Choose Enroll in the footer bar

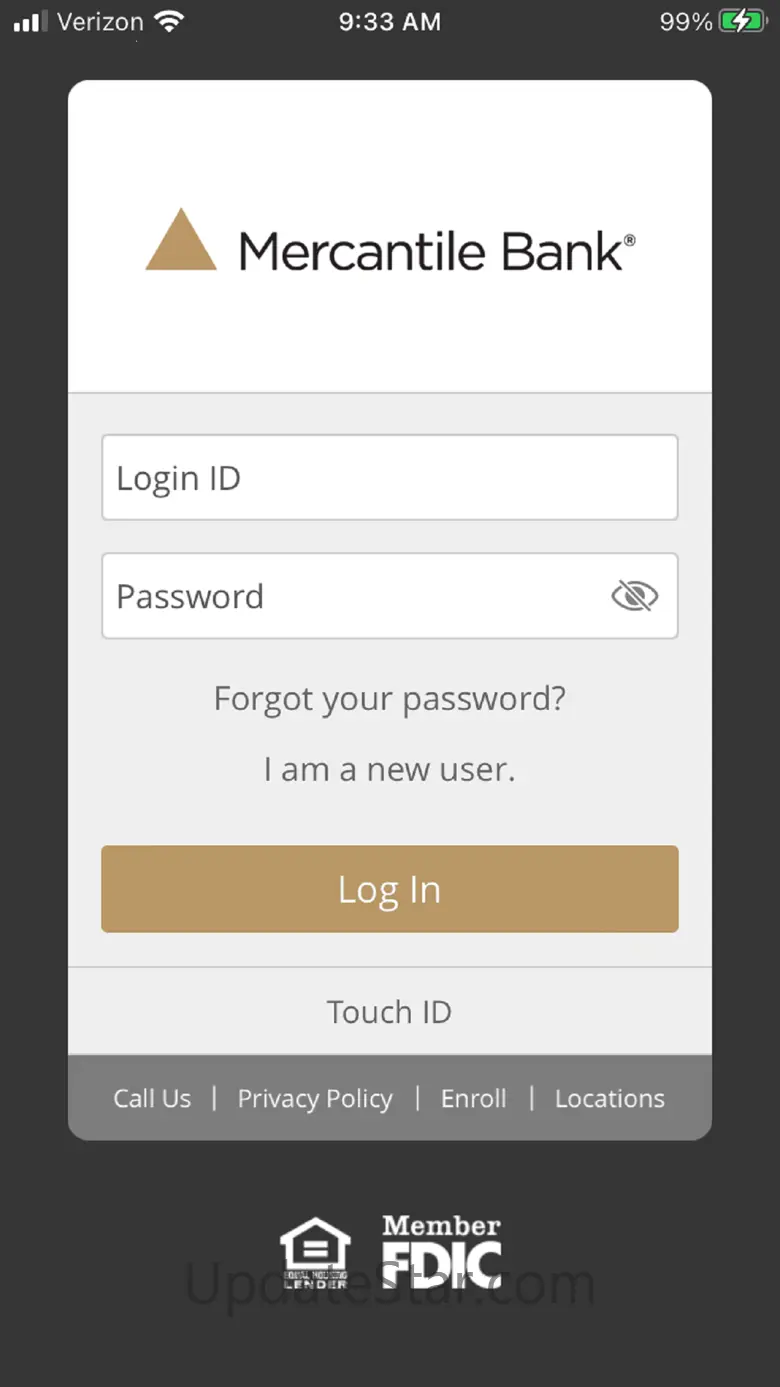pyautogui.click(x=473, y=1099)
